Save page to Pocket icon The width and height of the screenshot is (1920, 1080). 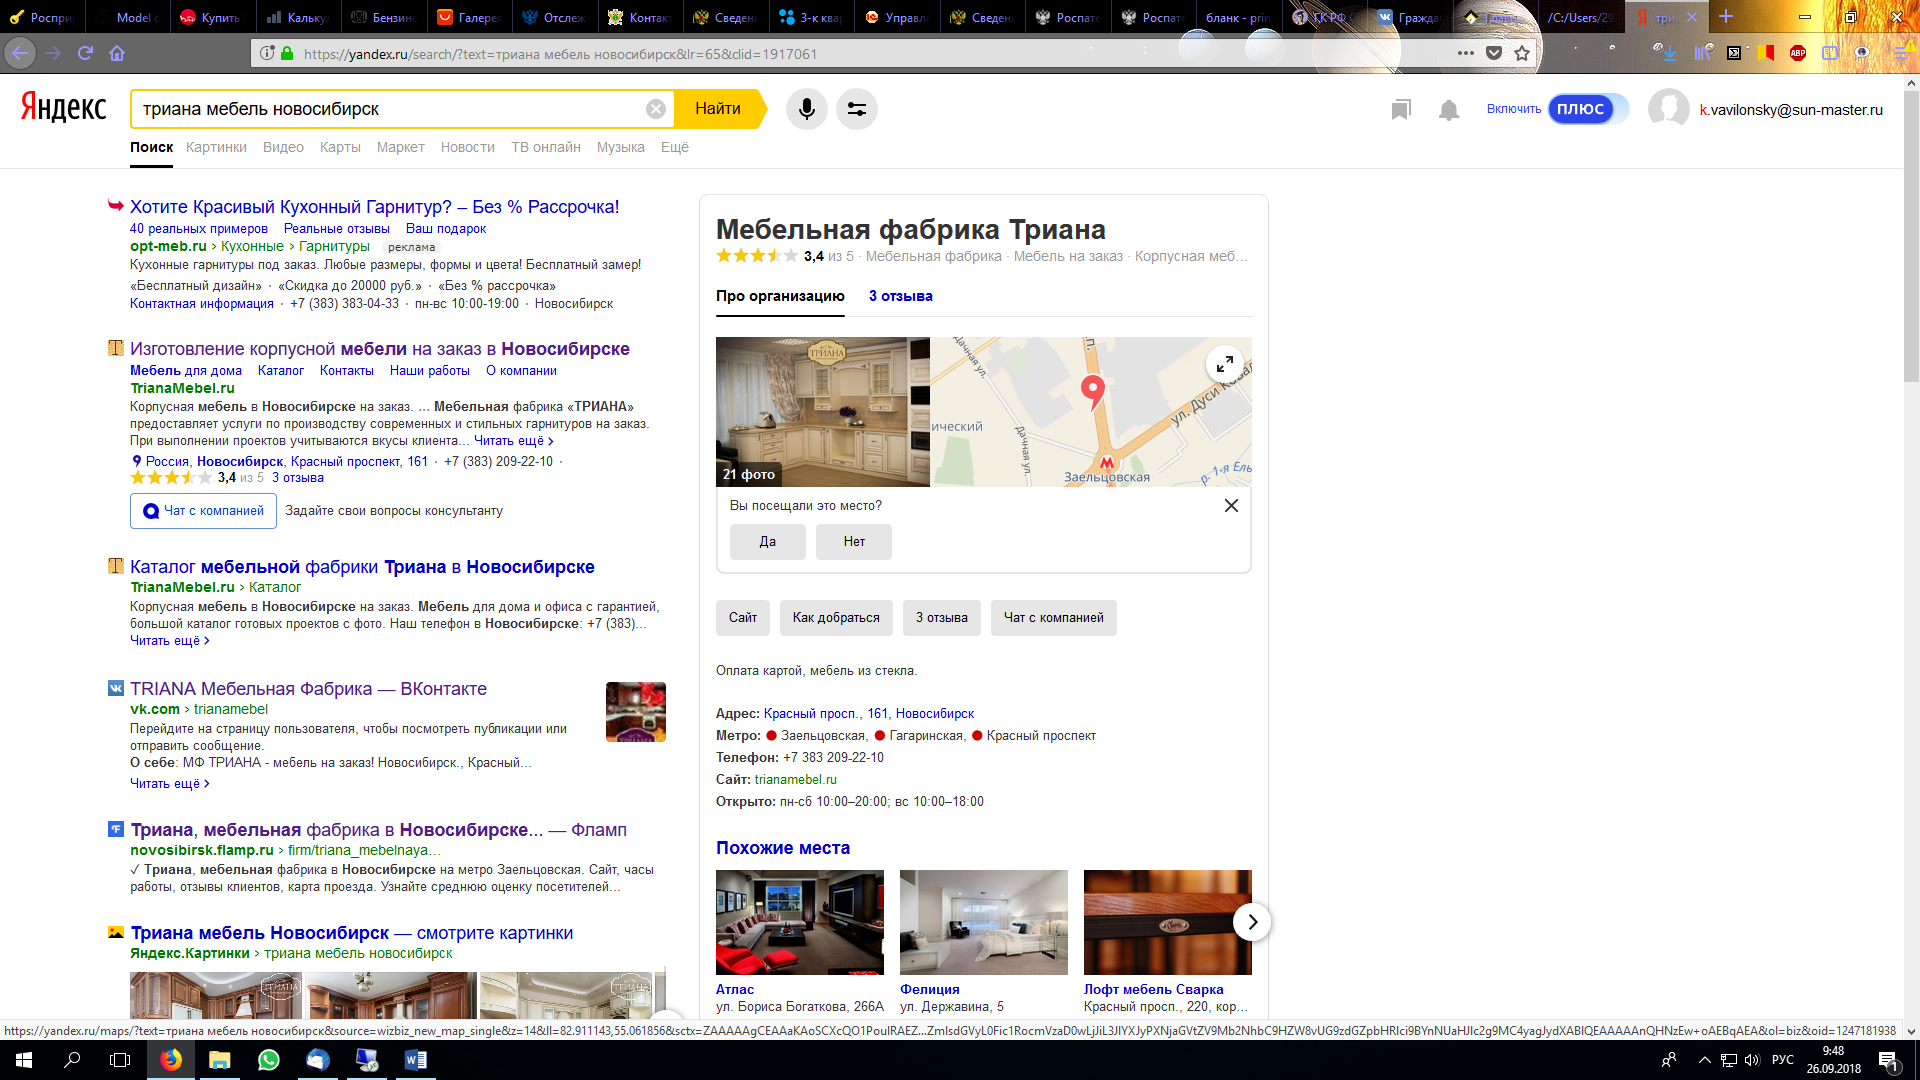pos(1494,53)
